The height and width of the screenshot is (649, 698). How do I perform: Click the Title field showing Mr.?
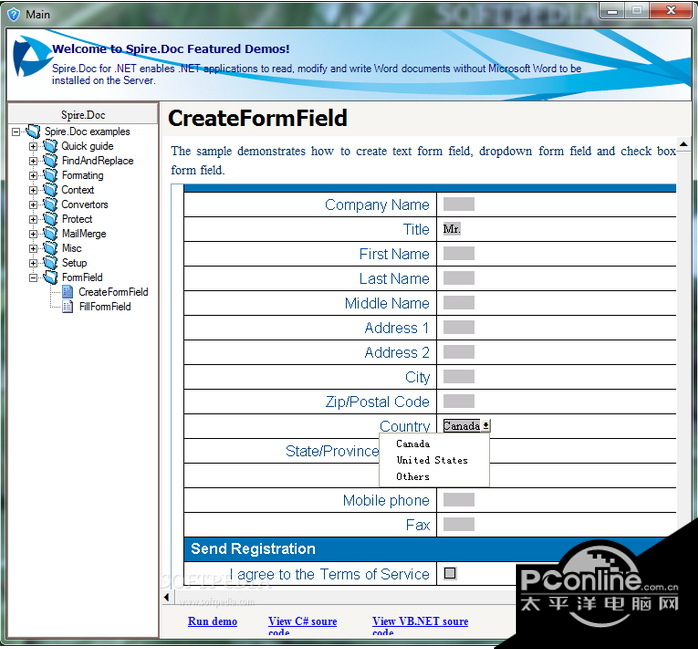click(x=452, y=229)
